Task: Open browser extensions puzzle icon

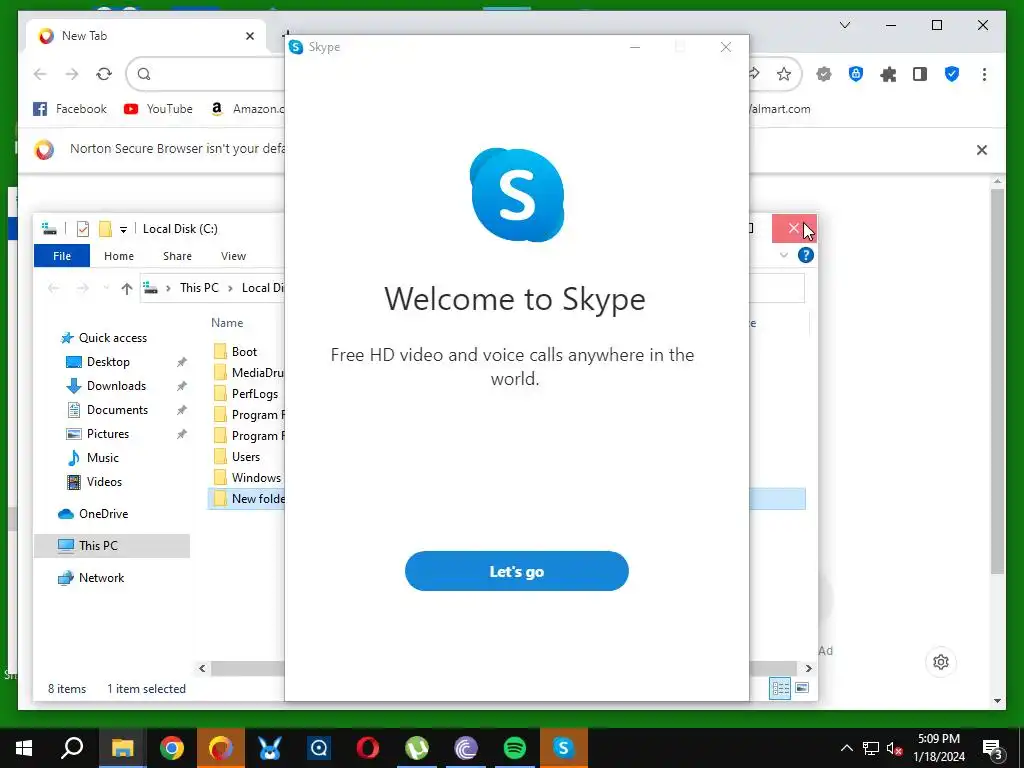Action: (x=888, y=74)
